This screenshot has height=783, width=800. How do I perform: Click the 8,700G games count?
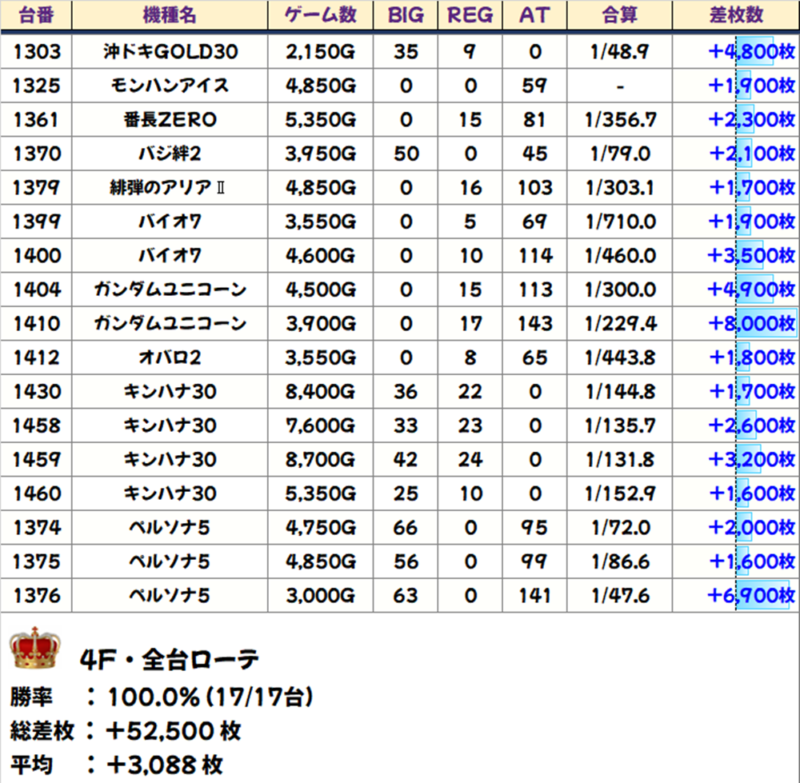(x=320, y=460)
